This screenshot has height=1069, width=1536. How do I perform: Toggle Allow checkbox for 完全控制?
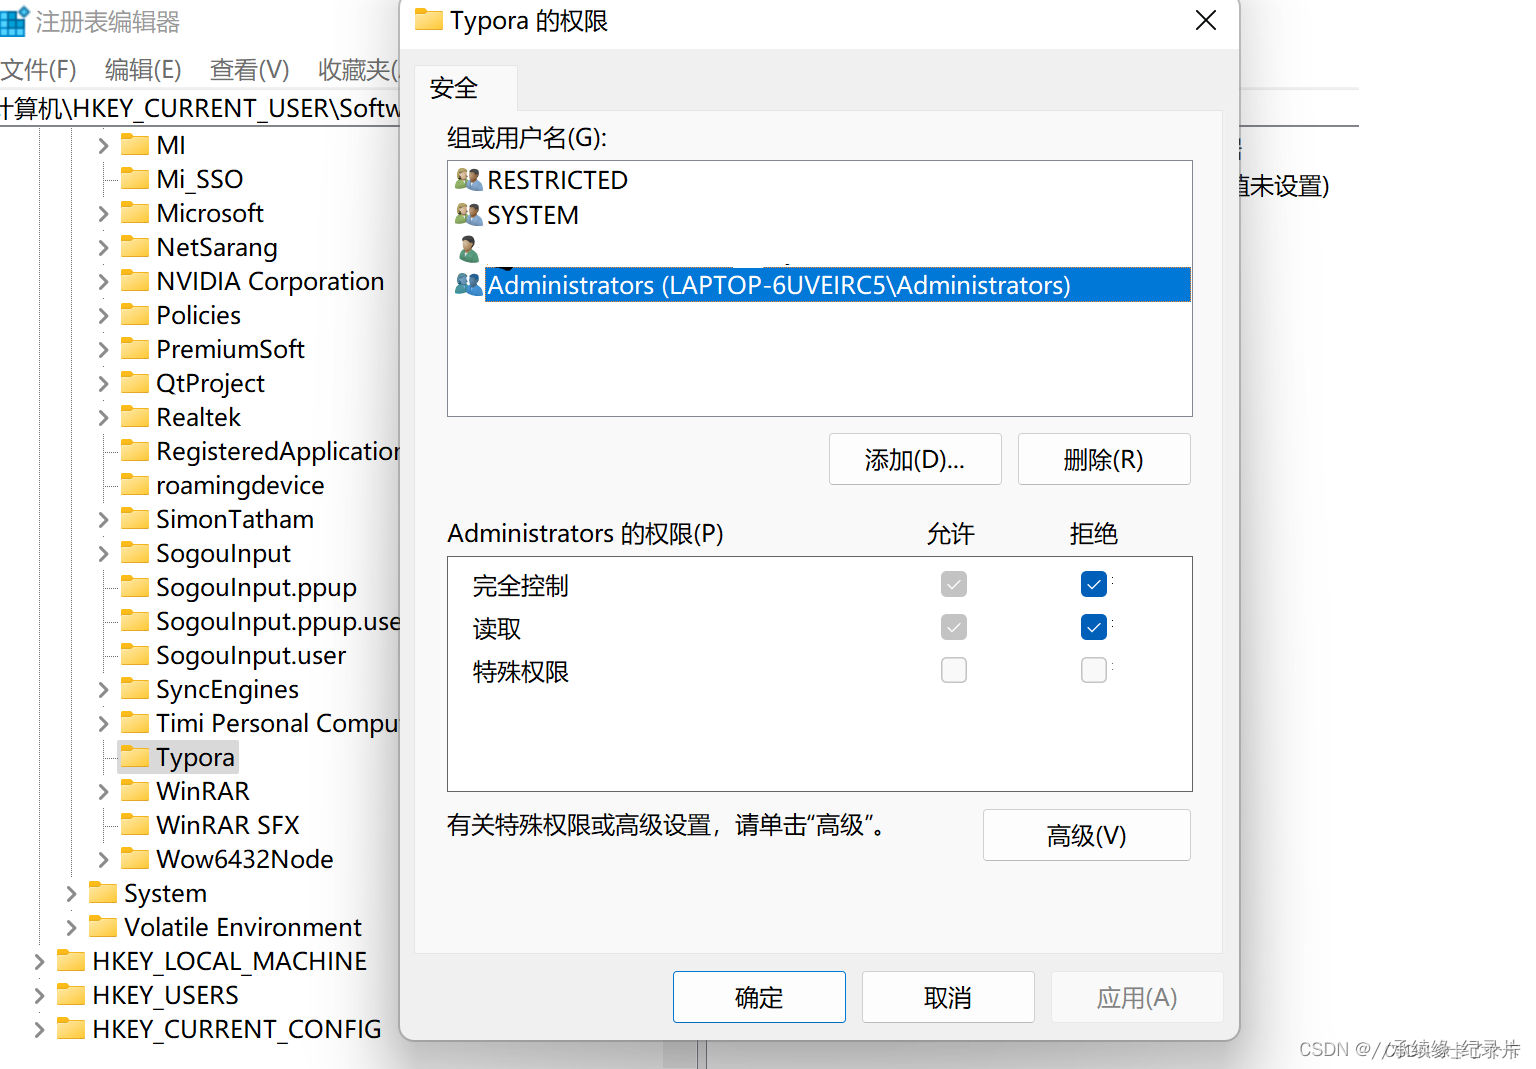954,584
